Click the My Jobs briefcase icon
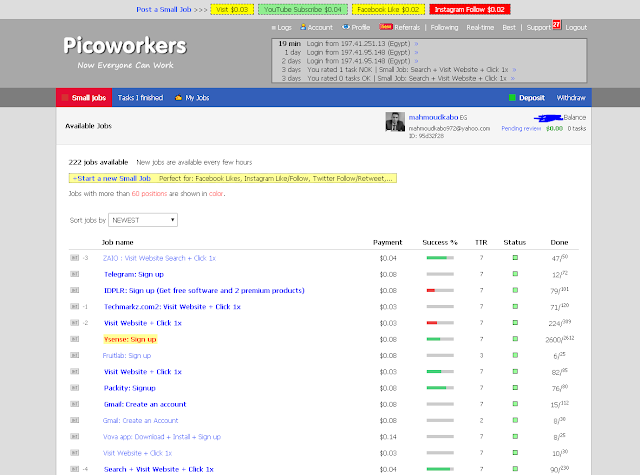 pyautogui.click(x=178, y=98)
